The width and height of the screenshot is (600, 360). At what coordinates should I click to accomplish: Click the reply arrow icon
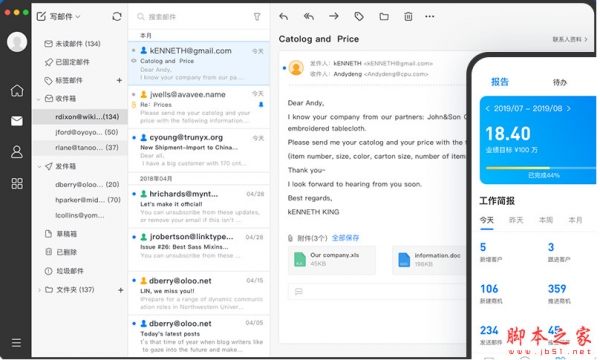[x=284, y=16]
